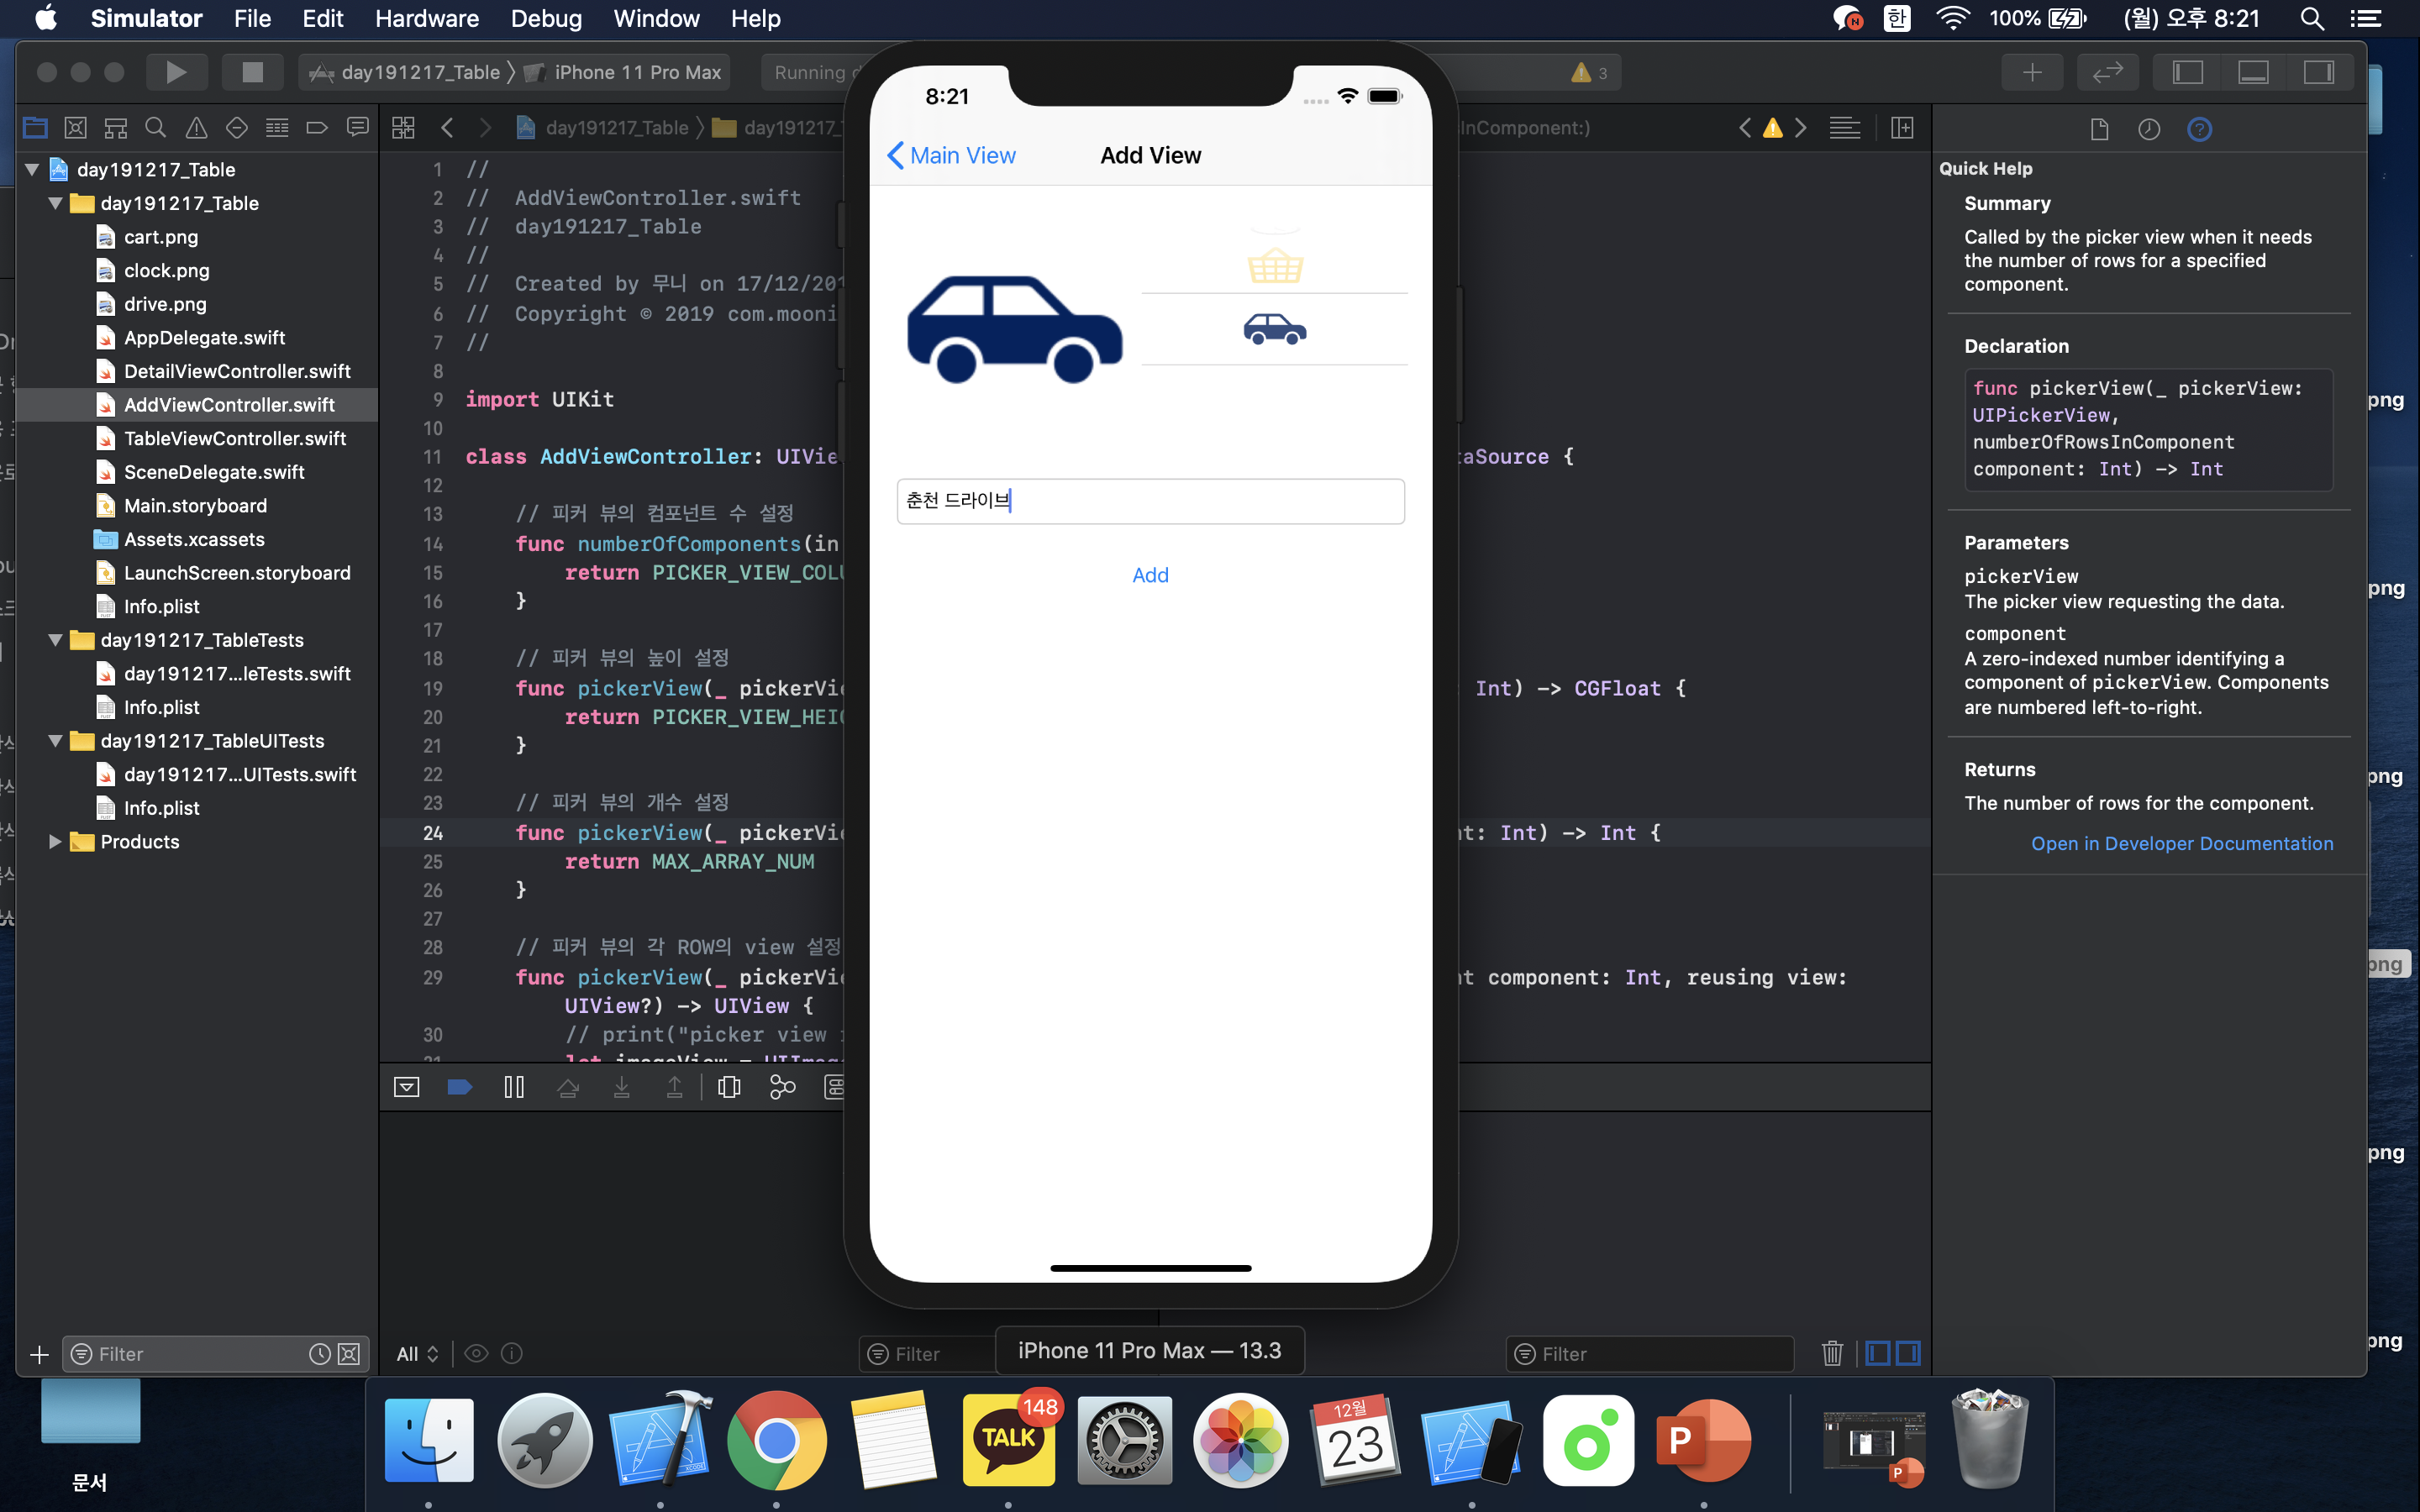Screen dimensions: 2420x1512
Task: Select the car row in picker view
Action: (x=1274, y=329)
